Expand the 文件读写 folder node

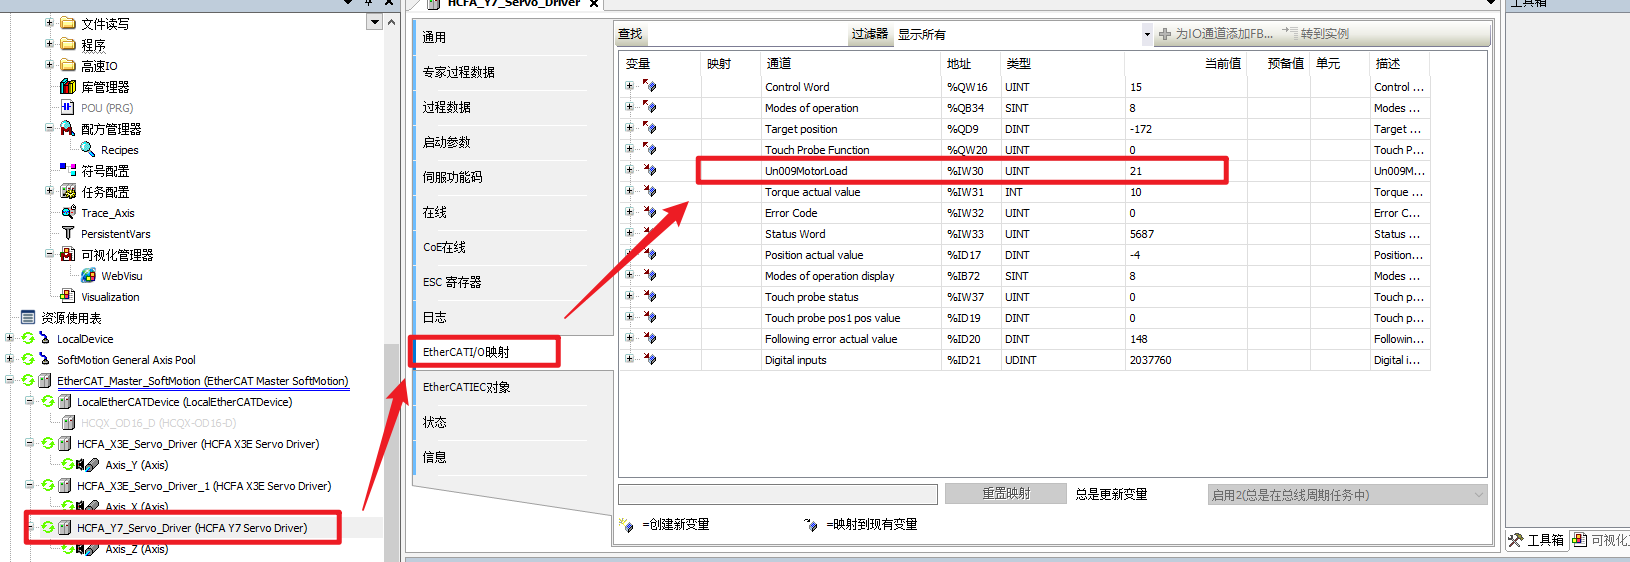(49, 23)
